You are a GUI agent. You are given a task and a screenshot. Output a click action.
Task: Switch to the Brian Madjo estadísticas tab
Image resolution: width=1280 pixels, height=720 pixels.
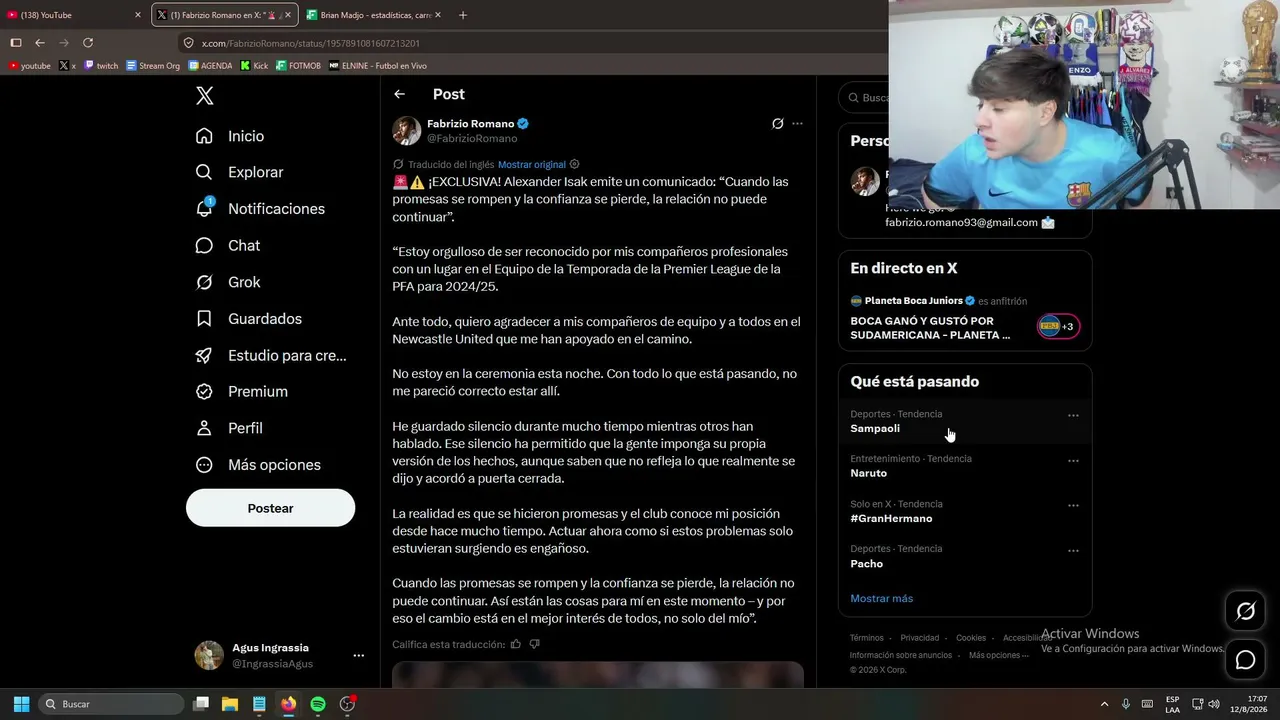tap(373, 15)
